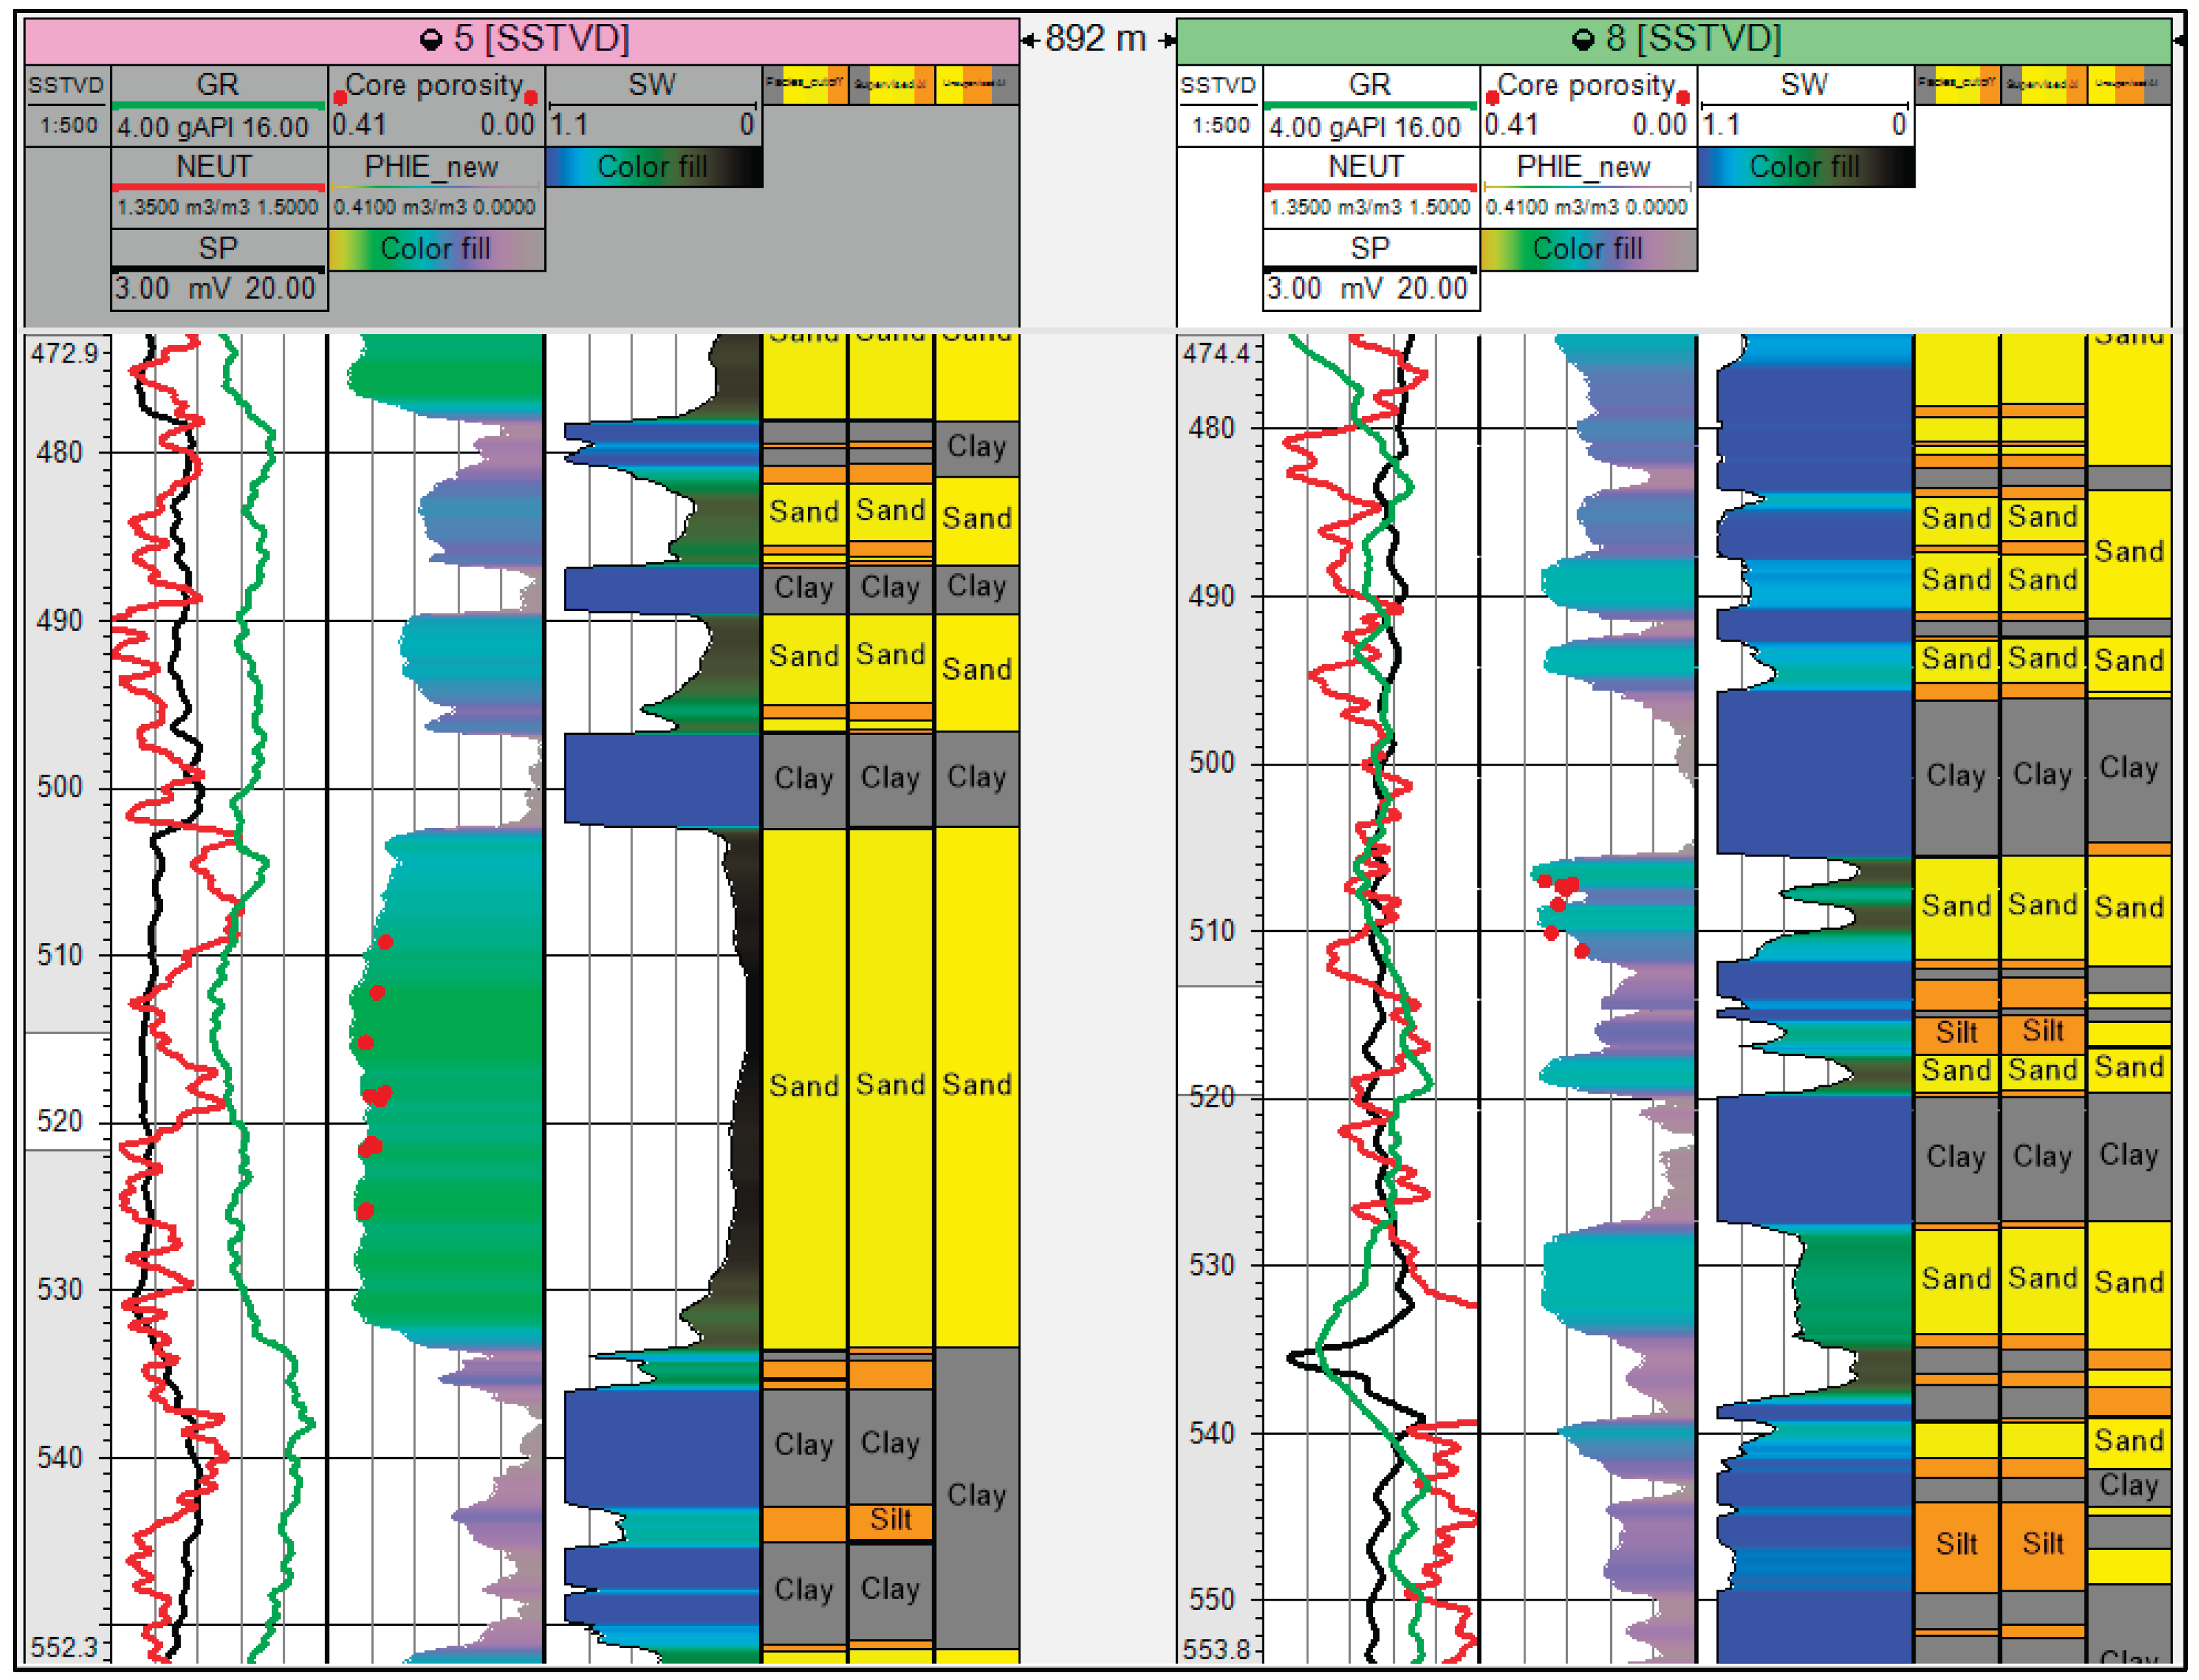Click the well symbol icon beside 8 [SSTVD]
The image size is (2199, 1680).
1583,40
